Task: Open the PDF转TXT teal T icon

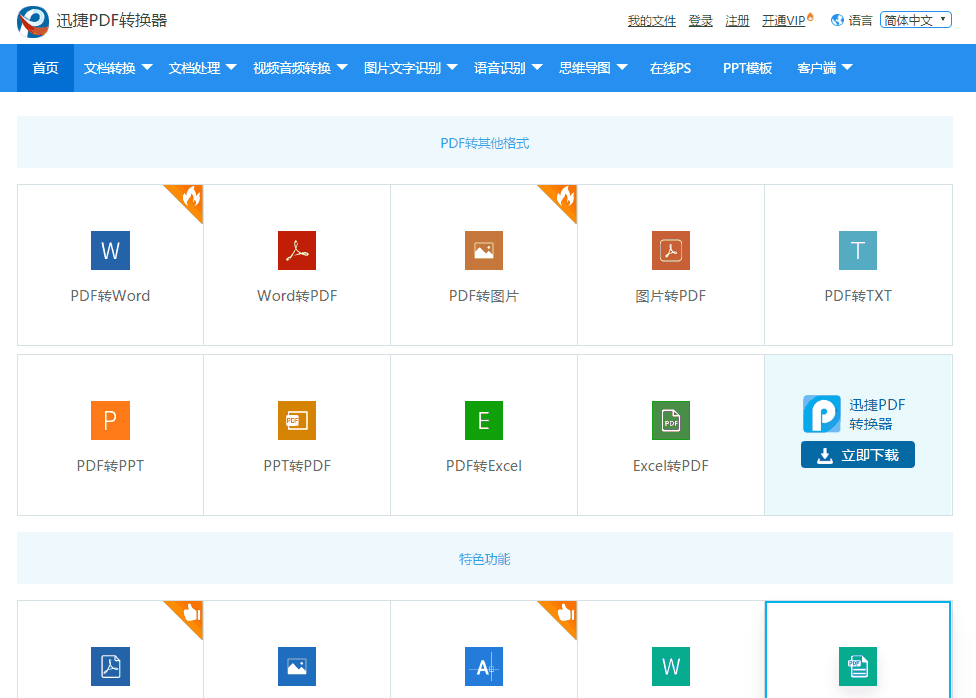Action: (x=858, y=250)
